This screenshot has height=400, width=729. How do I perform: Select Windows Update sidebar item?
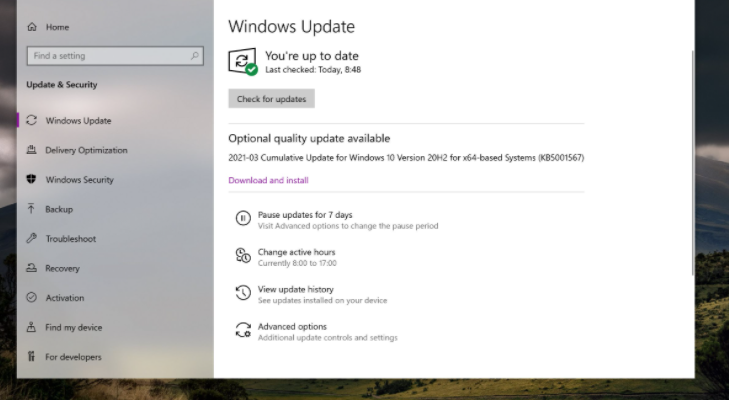click(78, 120)
